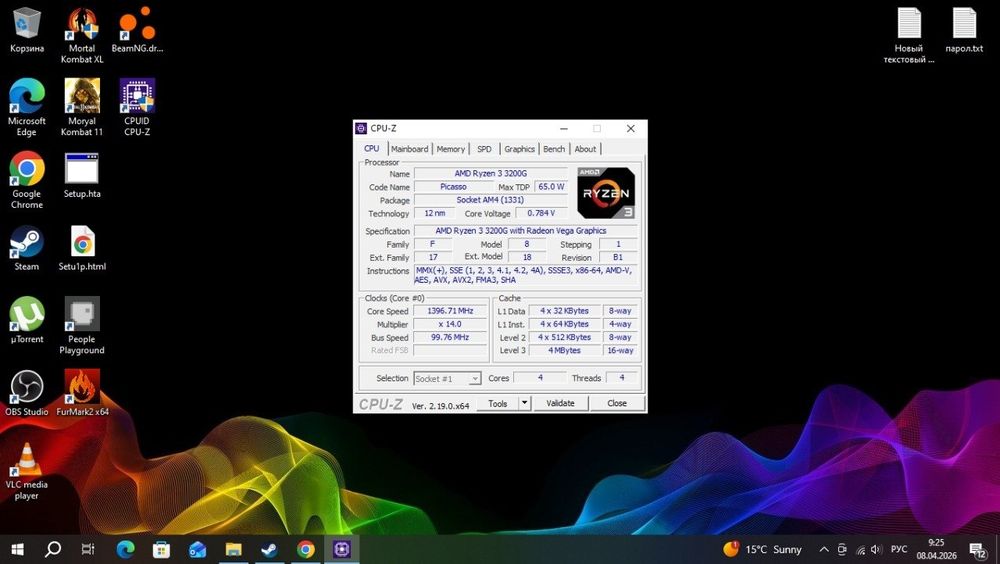Switch to the Mainboard tab
The height and width of the screenshot is (564, 1000).
coord(409,149)
